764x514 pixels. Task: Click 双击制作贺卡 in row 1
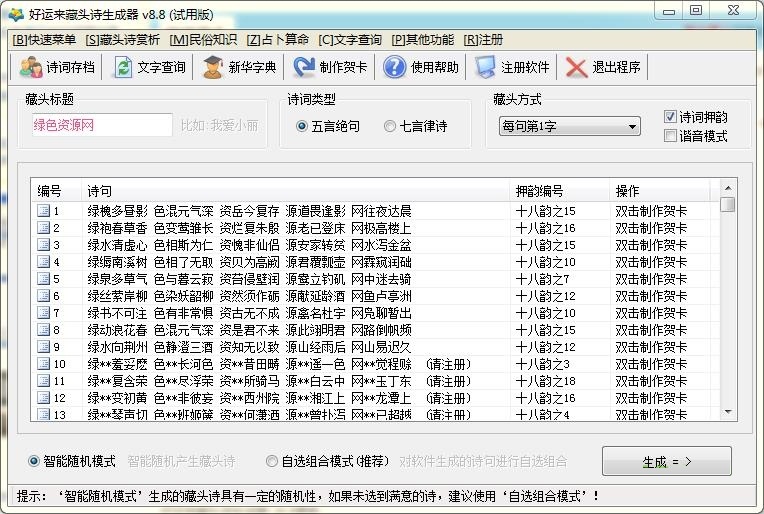coord(651,211)
